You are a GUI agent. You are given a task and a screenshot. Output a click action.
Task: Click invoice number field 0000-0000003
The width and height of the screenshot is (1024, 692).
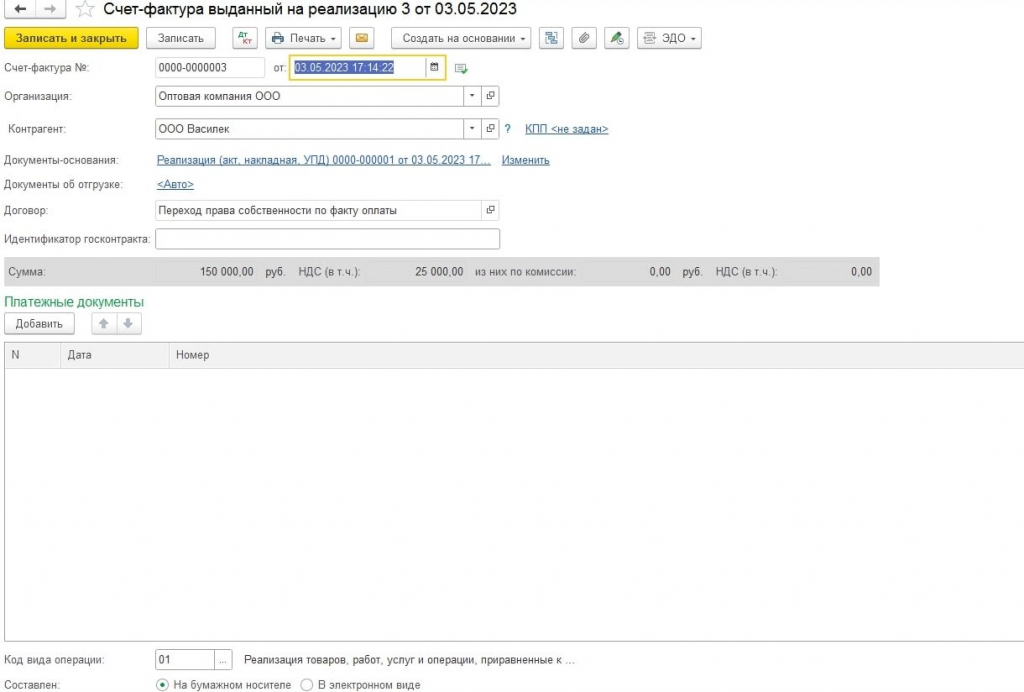coord(210,67)
